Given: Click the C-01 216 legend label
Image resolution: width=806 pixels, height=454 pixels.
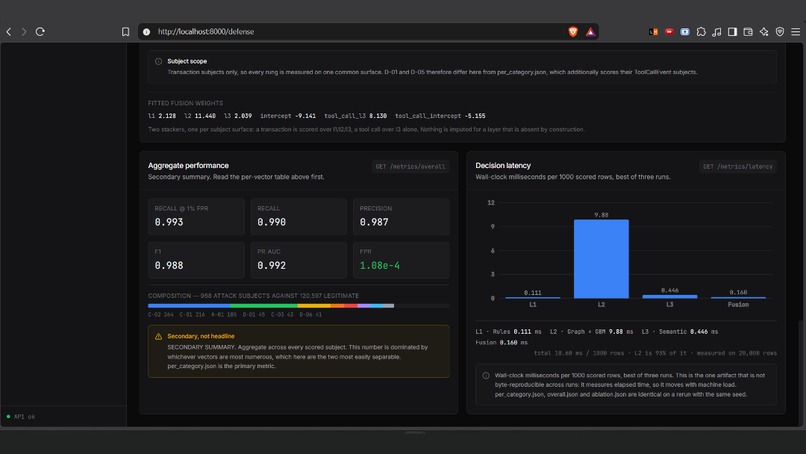Looking at the screenshot, I should pos(192,315).
